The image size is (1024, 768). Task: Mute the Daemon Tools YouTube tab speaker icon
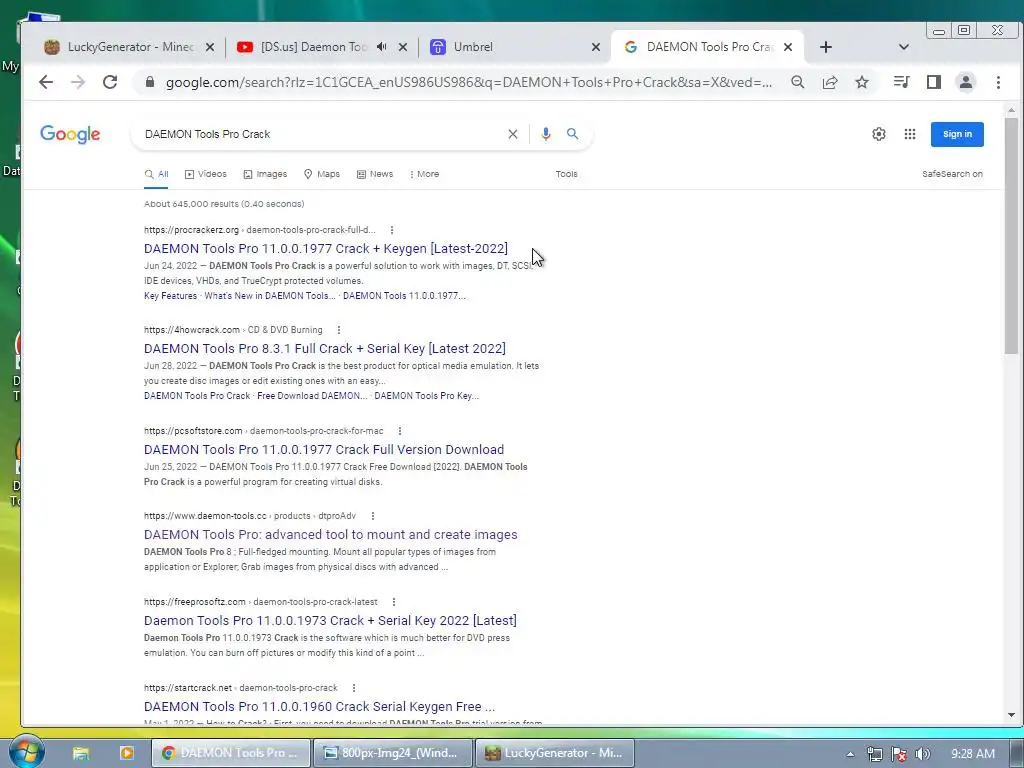coord(381,47)
